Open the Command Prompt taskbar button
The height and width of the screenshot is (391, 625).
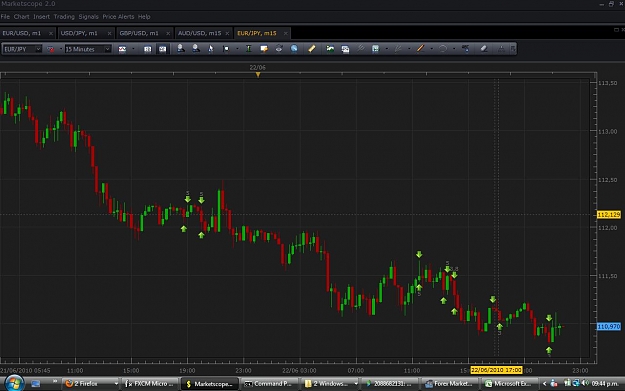click(x=270, y=383)
